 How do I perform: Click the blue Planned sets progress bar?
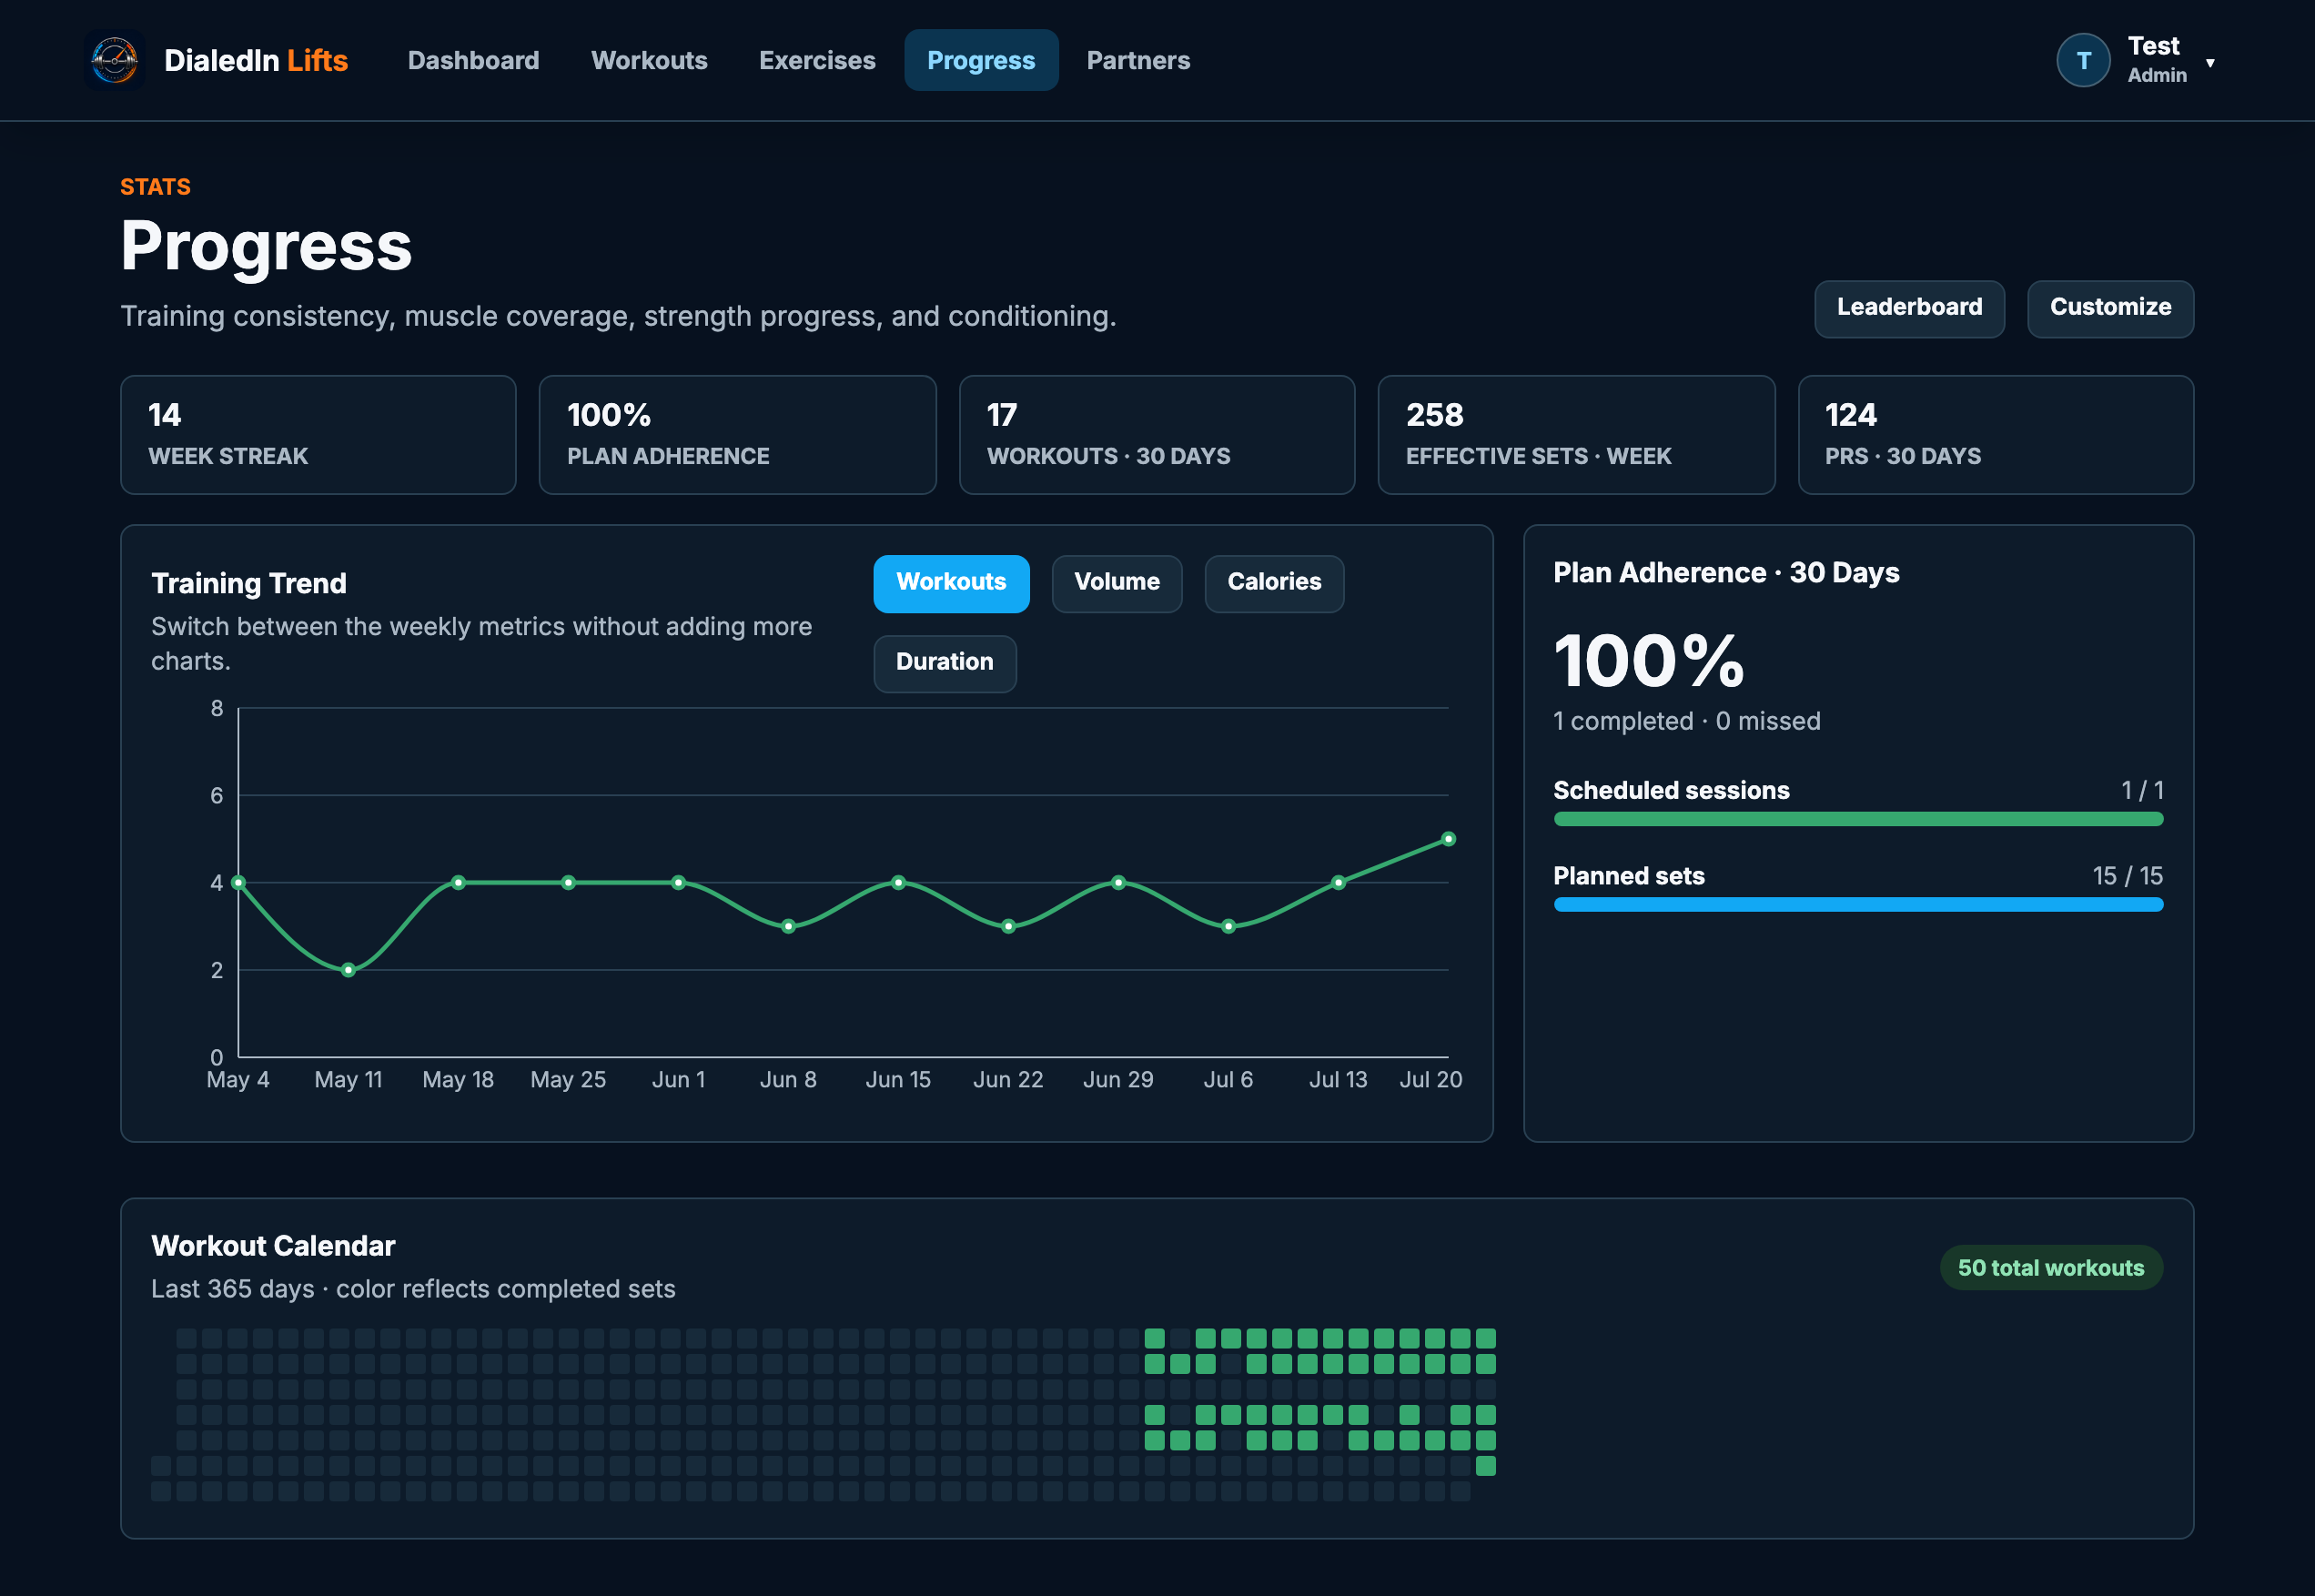tap(1858, 904)
